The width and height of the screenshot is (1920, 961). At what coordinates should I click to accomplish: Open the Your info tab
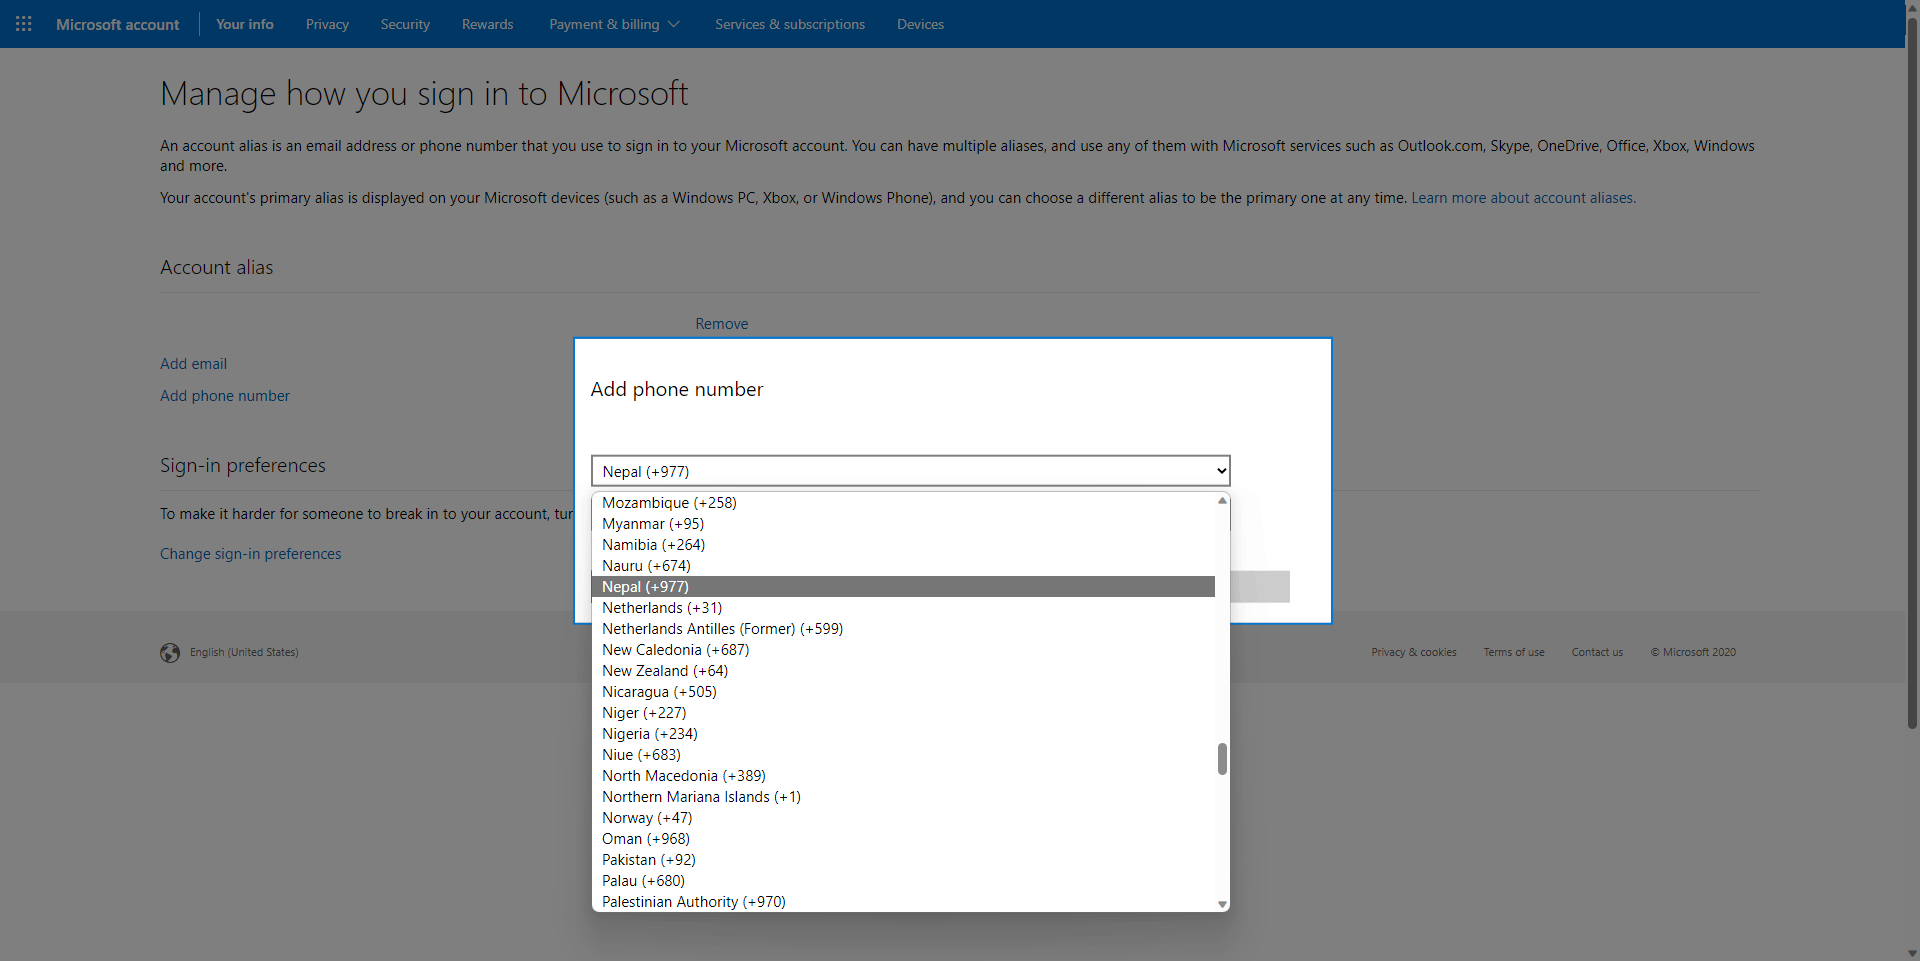pyautogui.click(x=245, y=24)
